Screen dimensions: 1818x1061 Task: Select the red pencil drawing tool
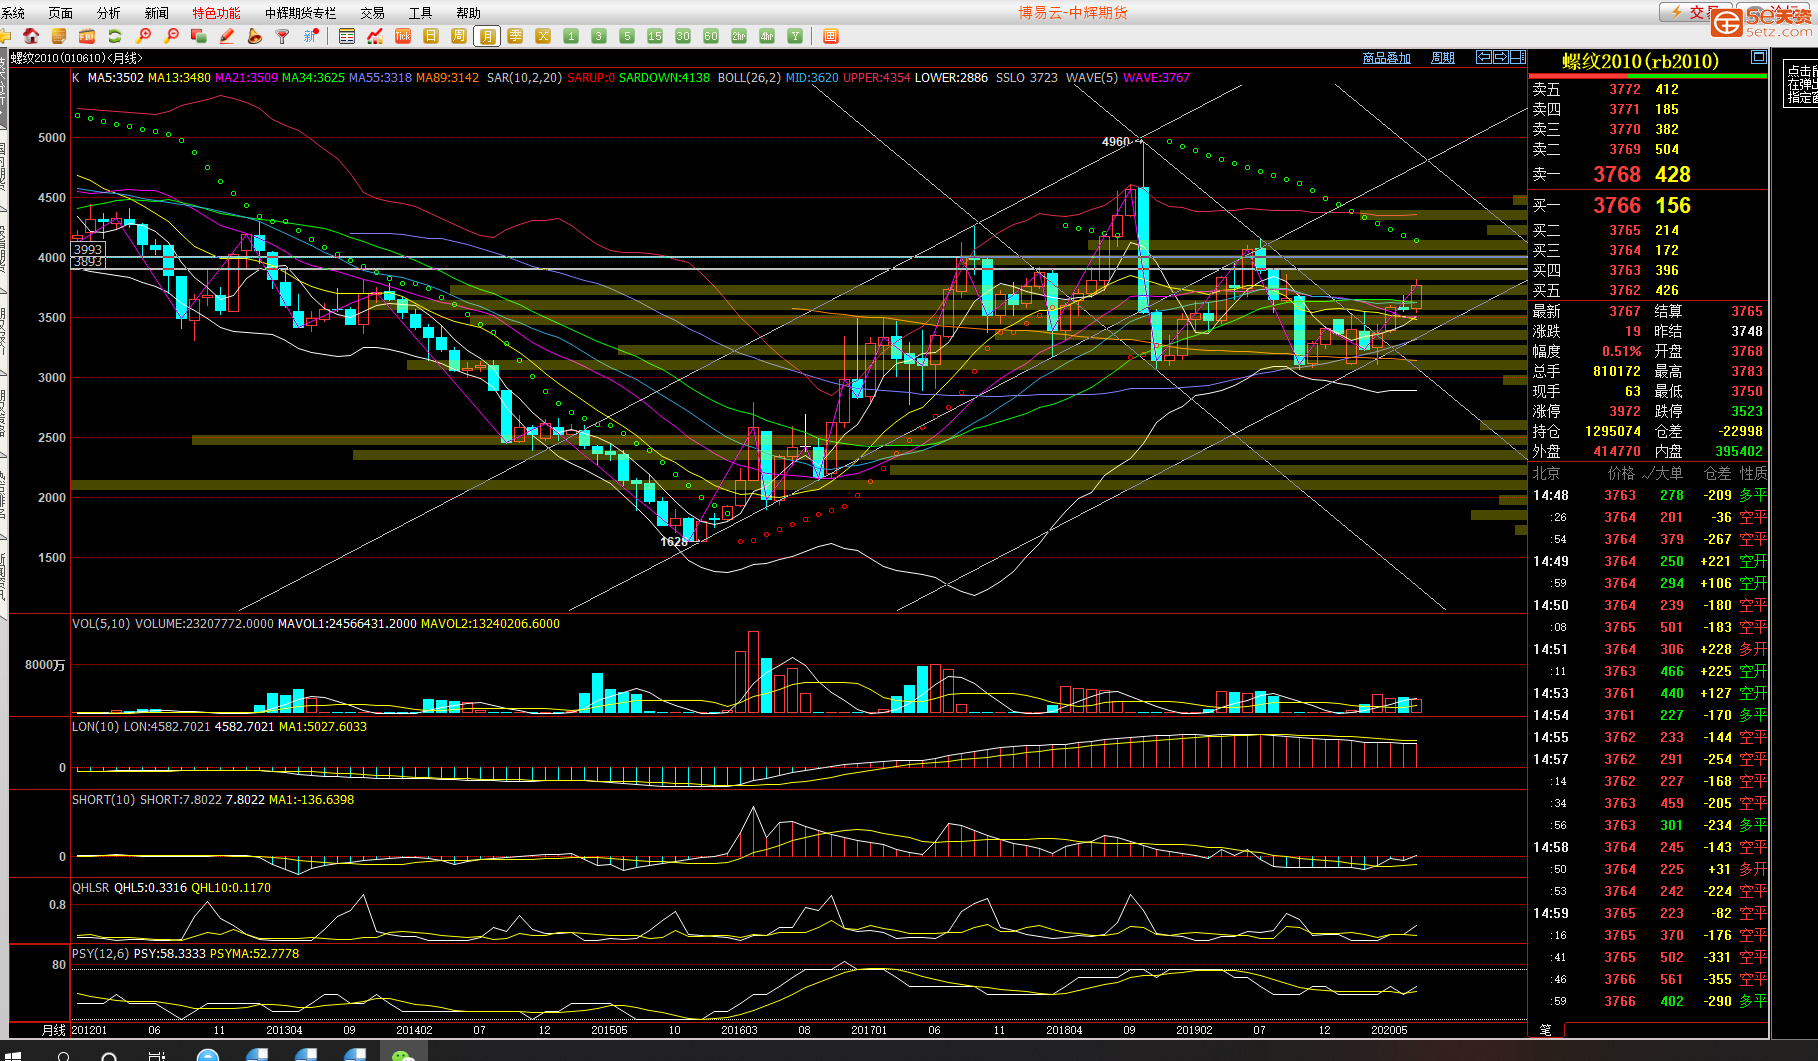coord(227,36)
